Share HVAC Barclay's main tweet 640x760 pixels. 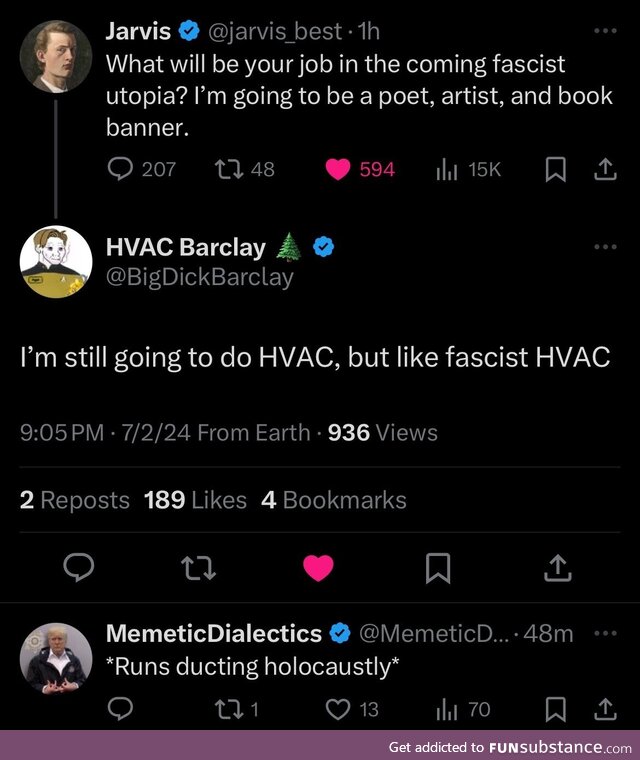coord(556,568)
